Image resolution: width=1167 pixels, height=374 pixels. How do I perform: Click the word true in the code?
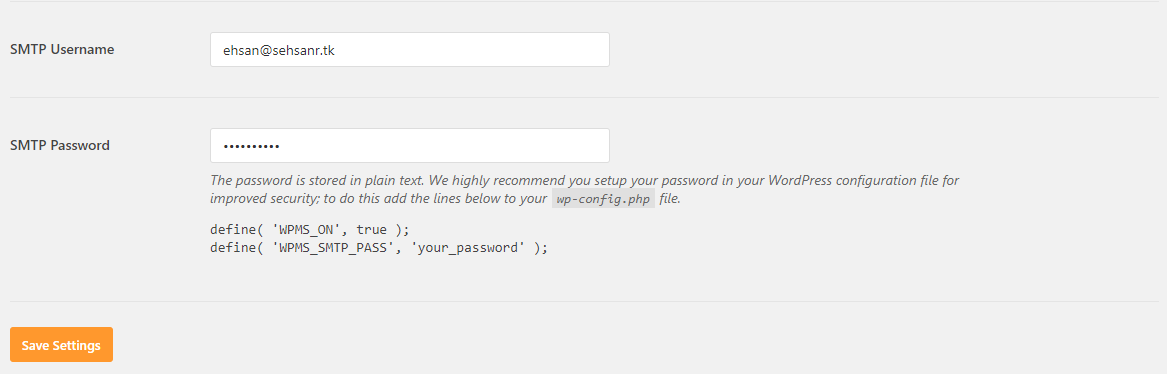(371, 230)
